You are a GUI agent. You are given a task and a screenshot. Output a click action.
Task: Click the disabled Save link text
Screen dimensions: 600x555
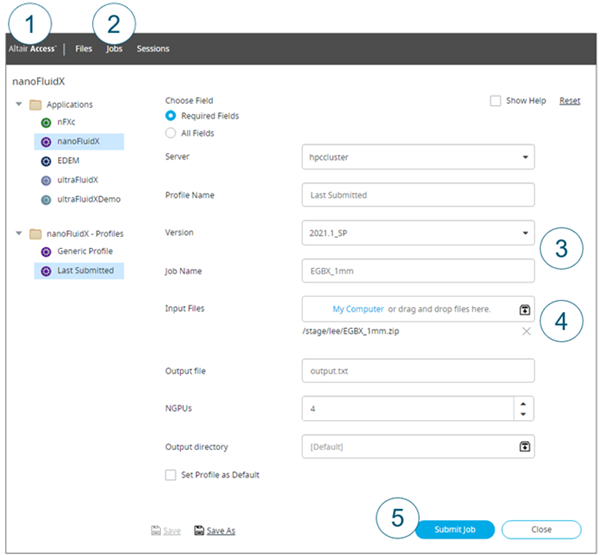coord(172,531)
